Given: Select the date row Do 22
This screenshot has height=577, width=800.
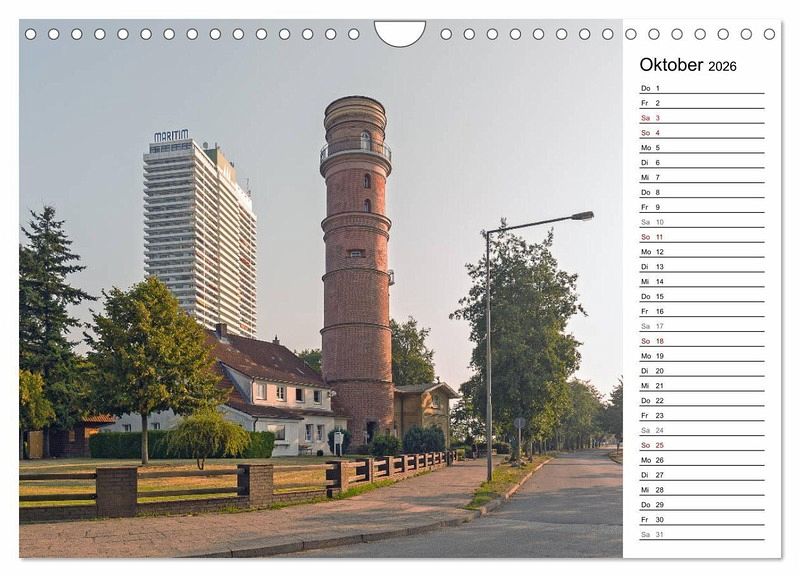Looking at the screenshot, I should [x=702, y=400].
